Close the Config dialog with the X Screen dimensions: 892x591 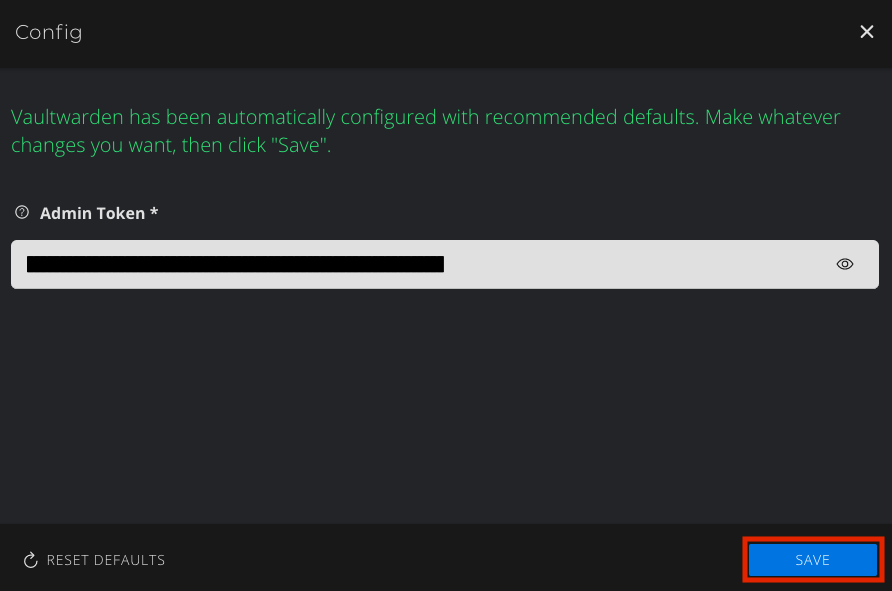(x=867, y=32)
